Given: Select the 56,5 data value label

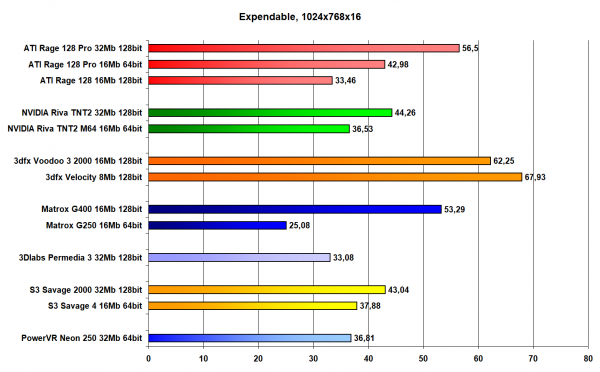Looking at the screenshot, I should click(470, 48).
